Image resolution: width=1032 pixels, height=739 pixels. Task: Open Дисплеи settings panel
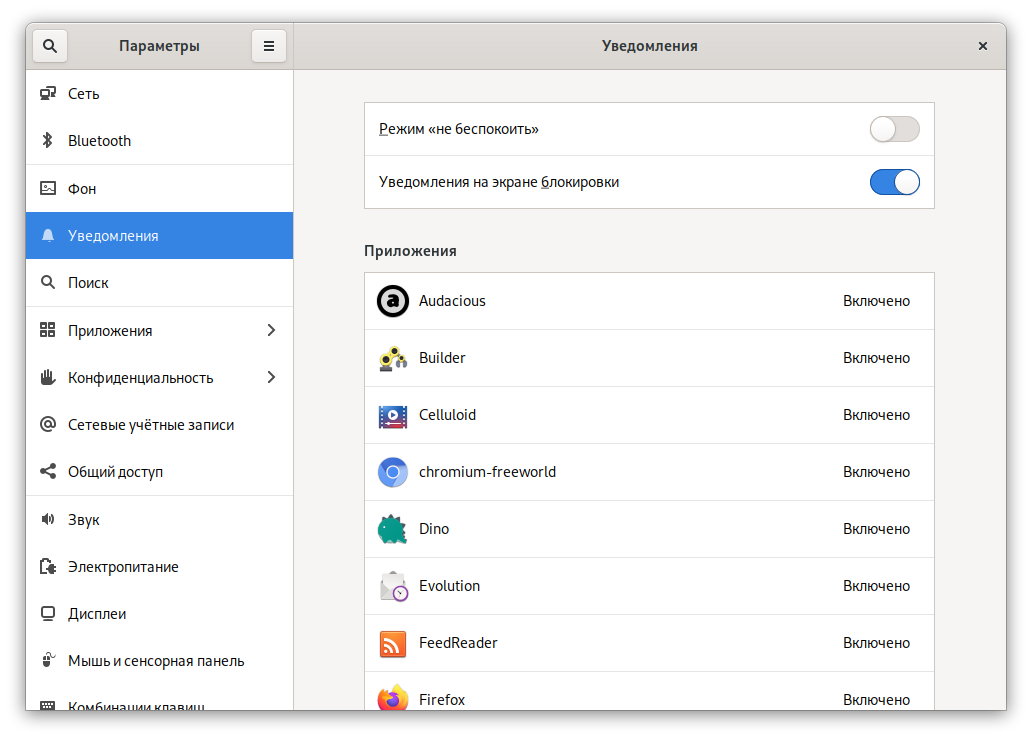159,614
